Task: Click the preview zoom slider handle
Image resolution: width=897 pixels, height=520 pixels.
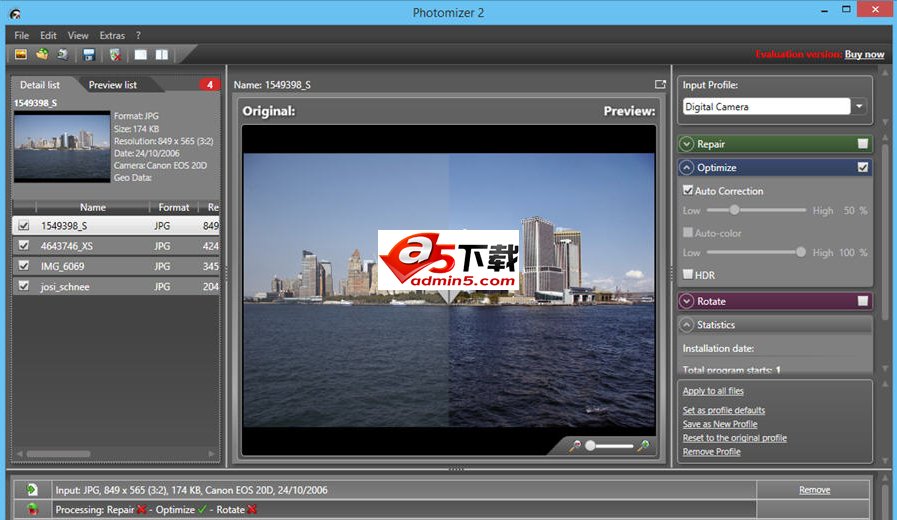Action: click(x=590, y=446)
